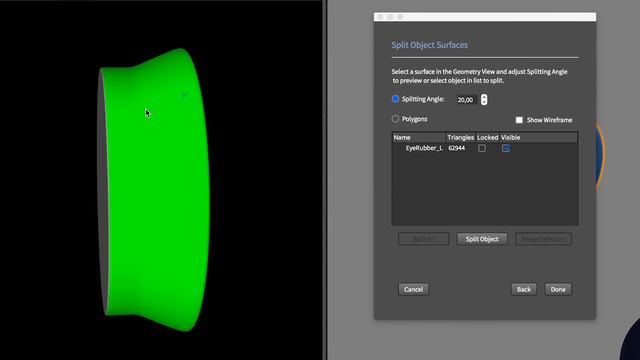Enable the Show Wireframe checkbox
The image size is (640, 360).
[x=519, y=120]
